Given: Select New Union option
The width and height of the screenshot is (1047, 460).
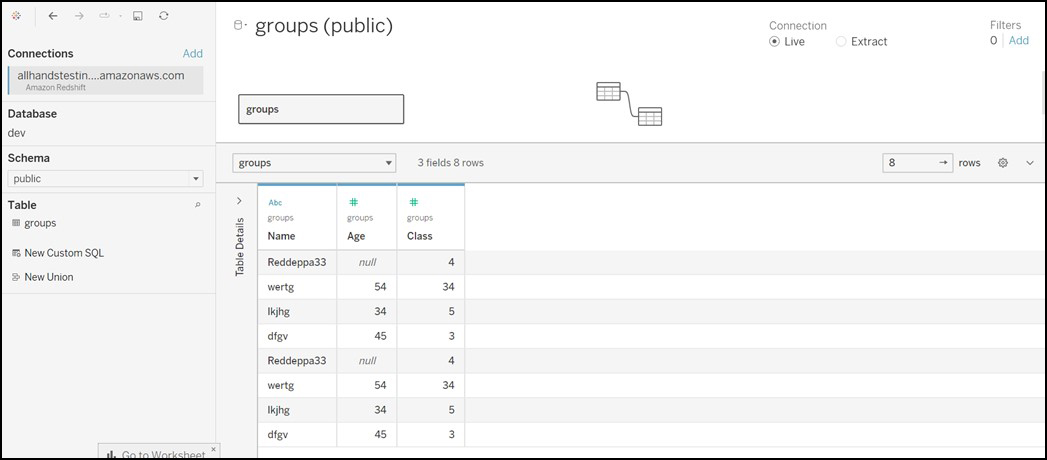Looking at the screenshot, I should pyautogui.click(x=48, y=277).
